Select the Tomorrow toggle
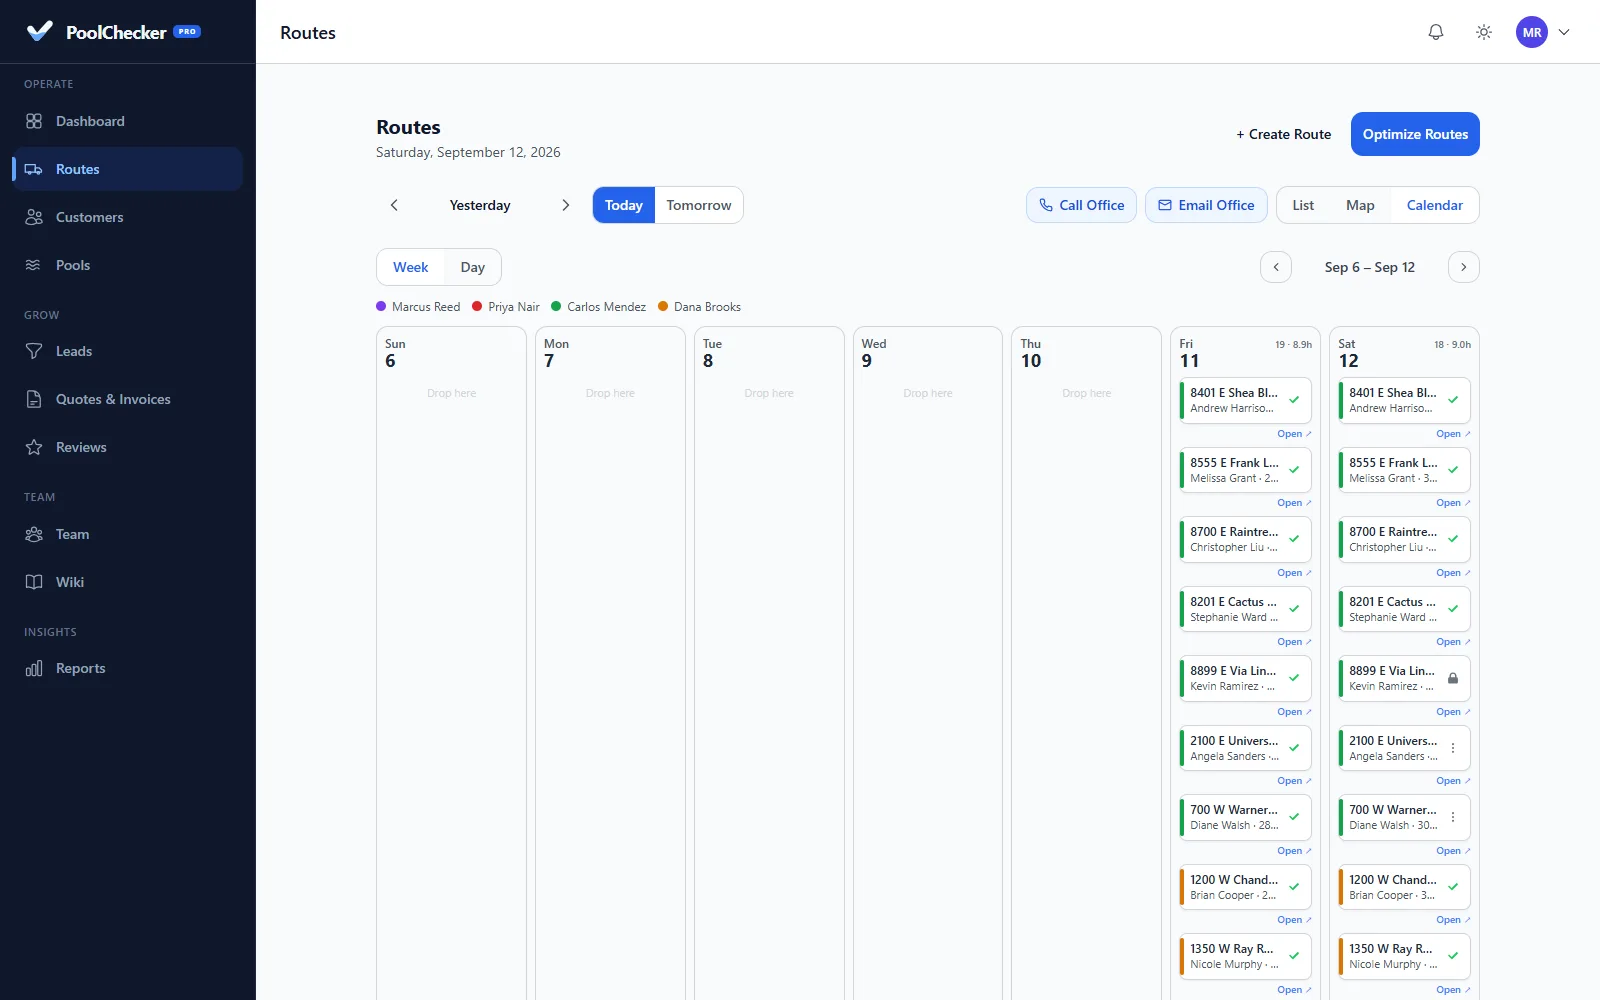 pyautogui.click(x=699, y=205)
